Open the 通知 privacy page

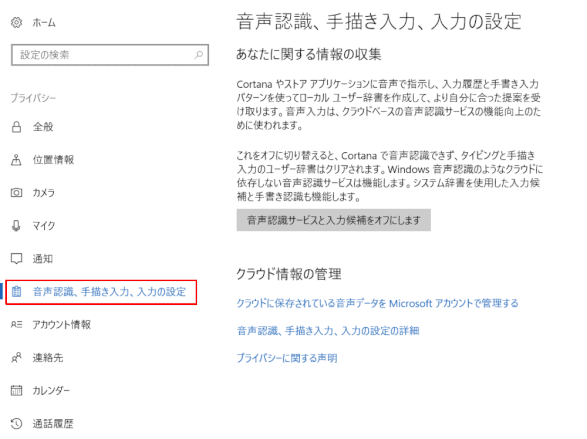click(43, 259)
